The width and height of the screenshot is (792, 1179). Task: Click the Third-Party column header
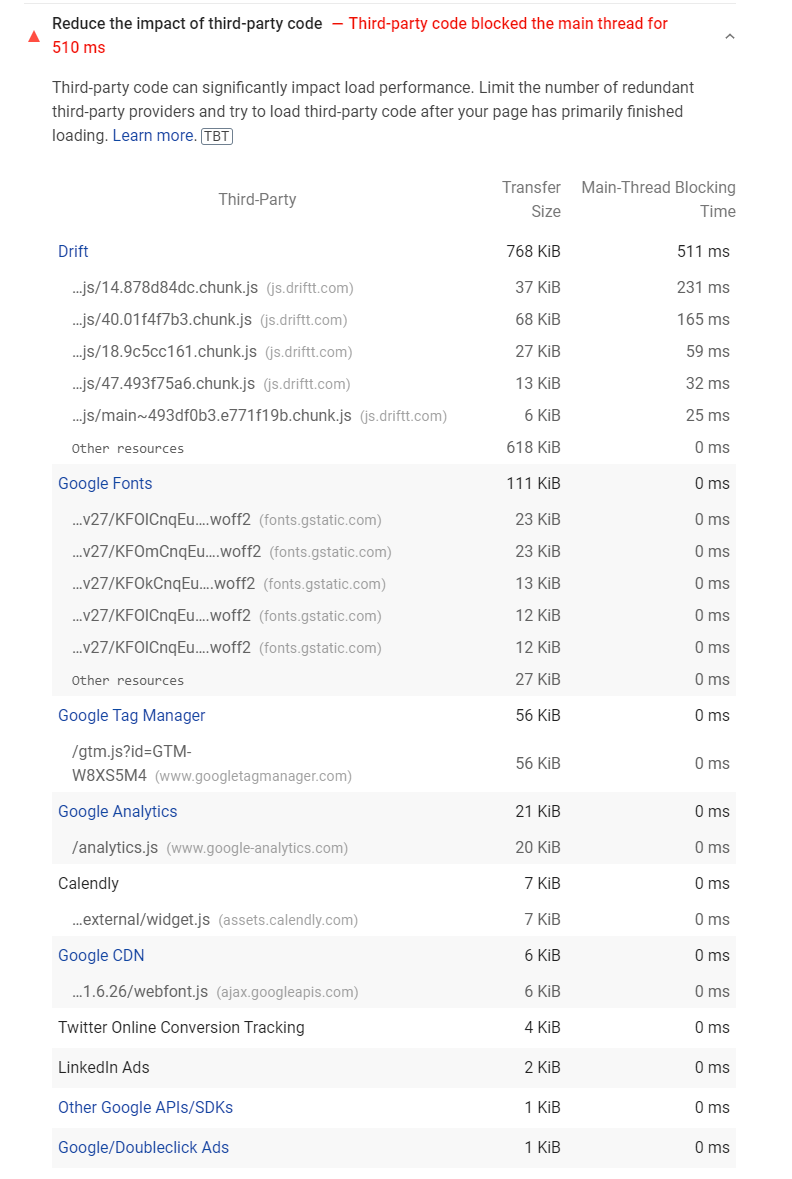pos(257,200)
